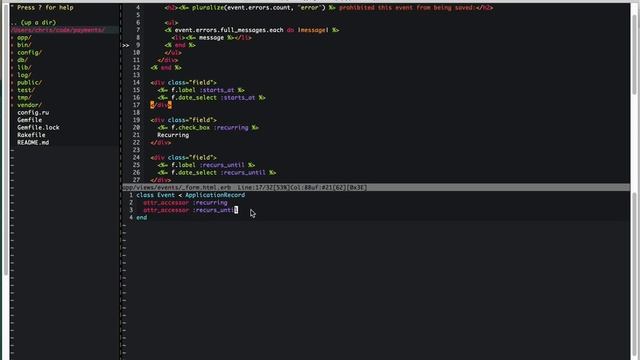640x360 pixels.
Task: Click the '<% end %>' on line 12
Action: (x=166, y=68)
